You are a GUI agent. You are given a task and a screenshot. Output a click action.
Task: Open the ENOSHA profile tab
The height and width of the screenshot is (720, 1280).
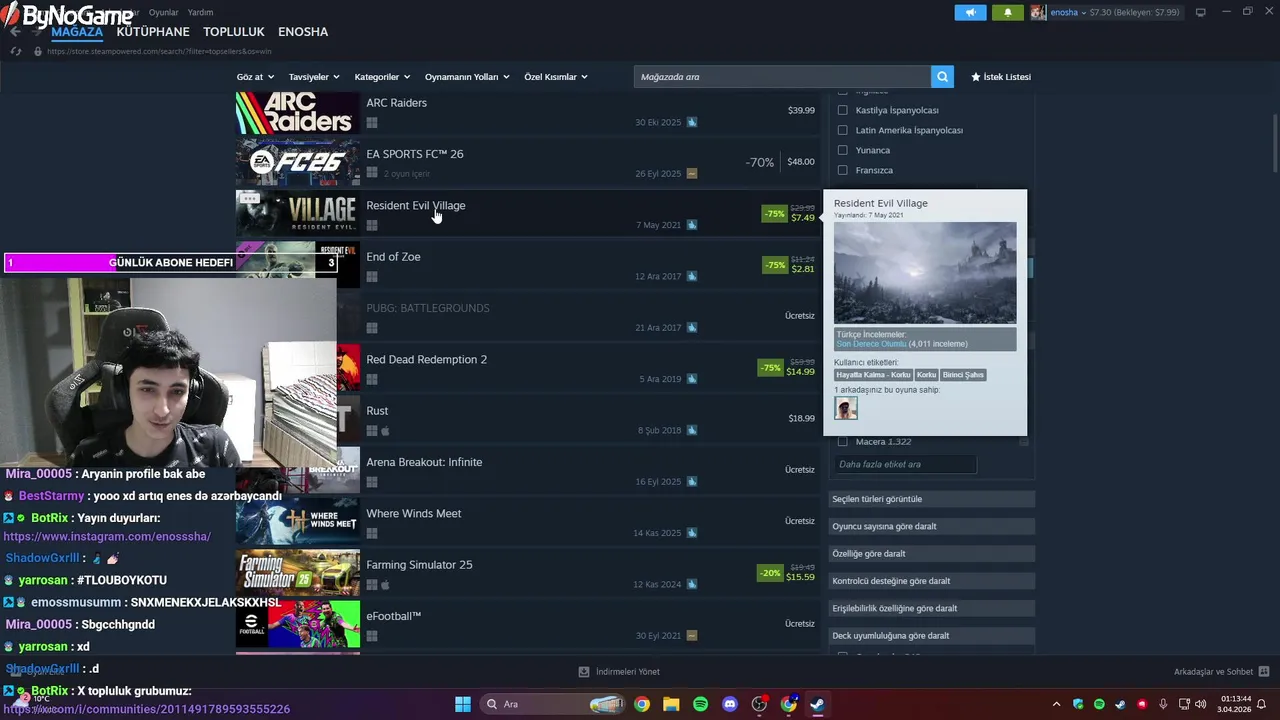(303, 32)
